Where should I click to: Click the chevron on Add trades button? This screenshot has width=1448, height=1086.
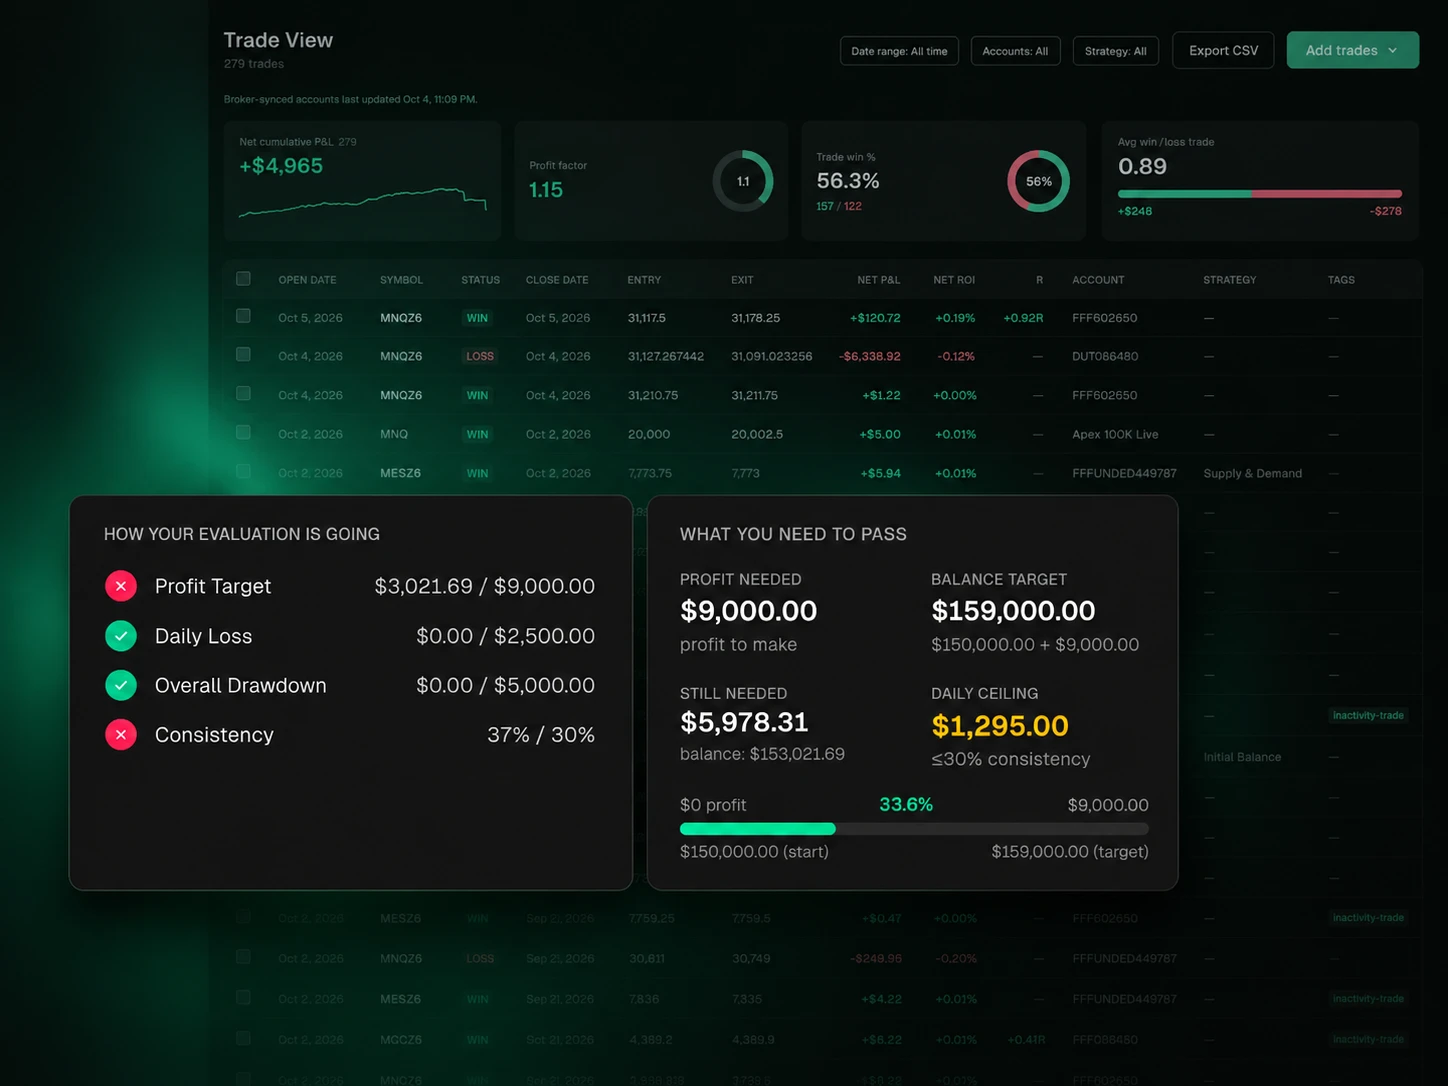pos(1393,50)
